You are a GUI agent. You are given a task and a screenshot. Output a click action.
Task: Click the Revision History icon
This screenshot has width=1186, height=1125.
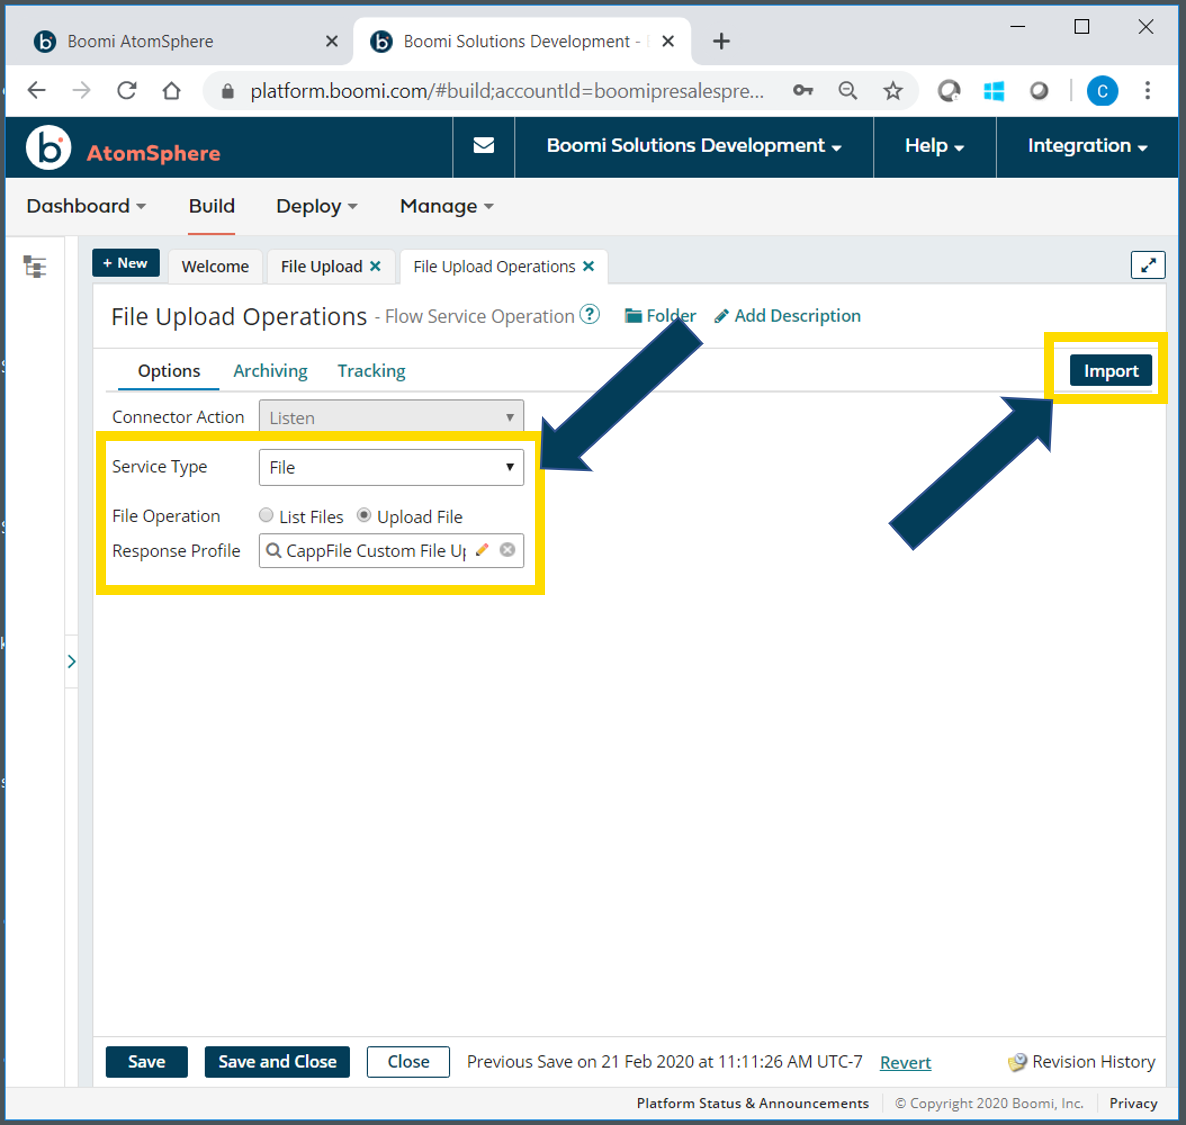(1018, 1062)
